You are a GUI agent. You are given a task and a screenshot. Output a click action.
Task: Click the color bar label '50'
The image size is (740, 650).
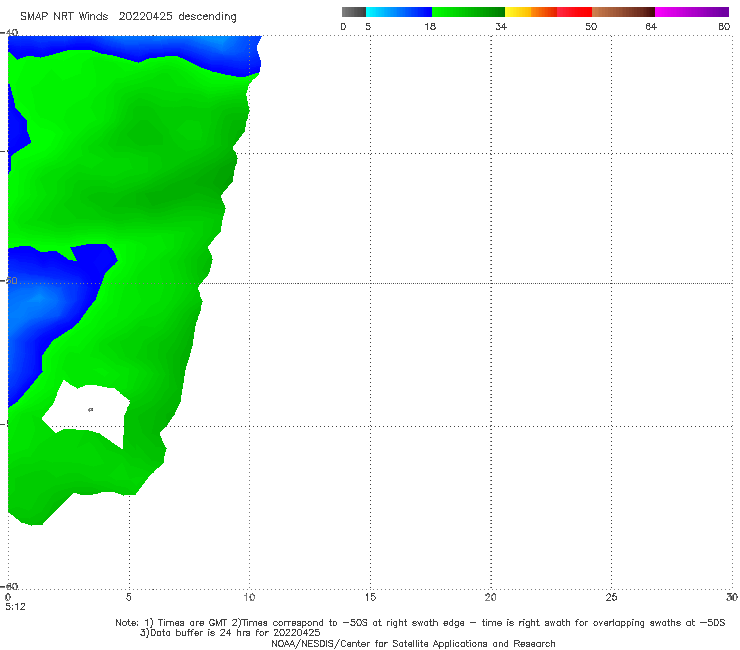tap(591, 27)
